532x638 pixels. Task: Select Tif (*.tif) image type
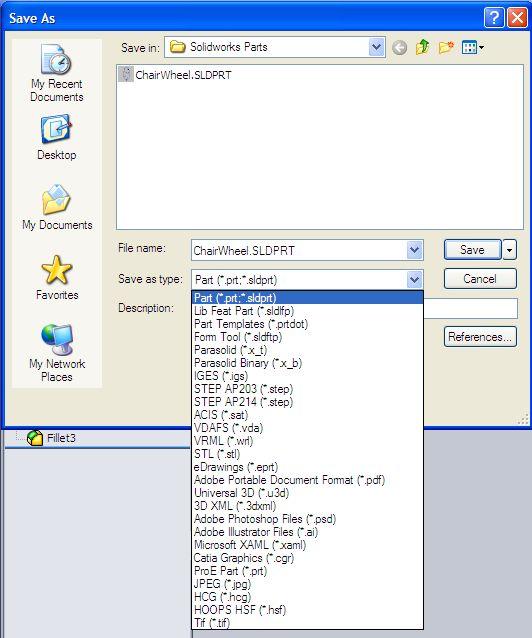pyautogui.click(x=307, y=623)
